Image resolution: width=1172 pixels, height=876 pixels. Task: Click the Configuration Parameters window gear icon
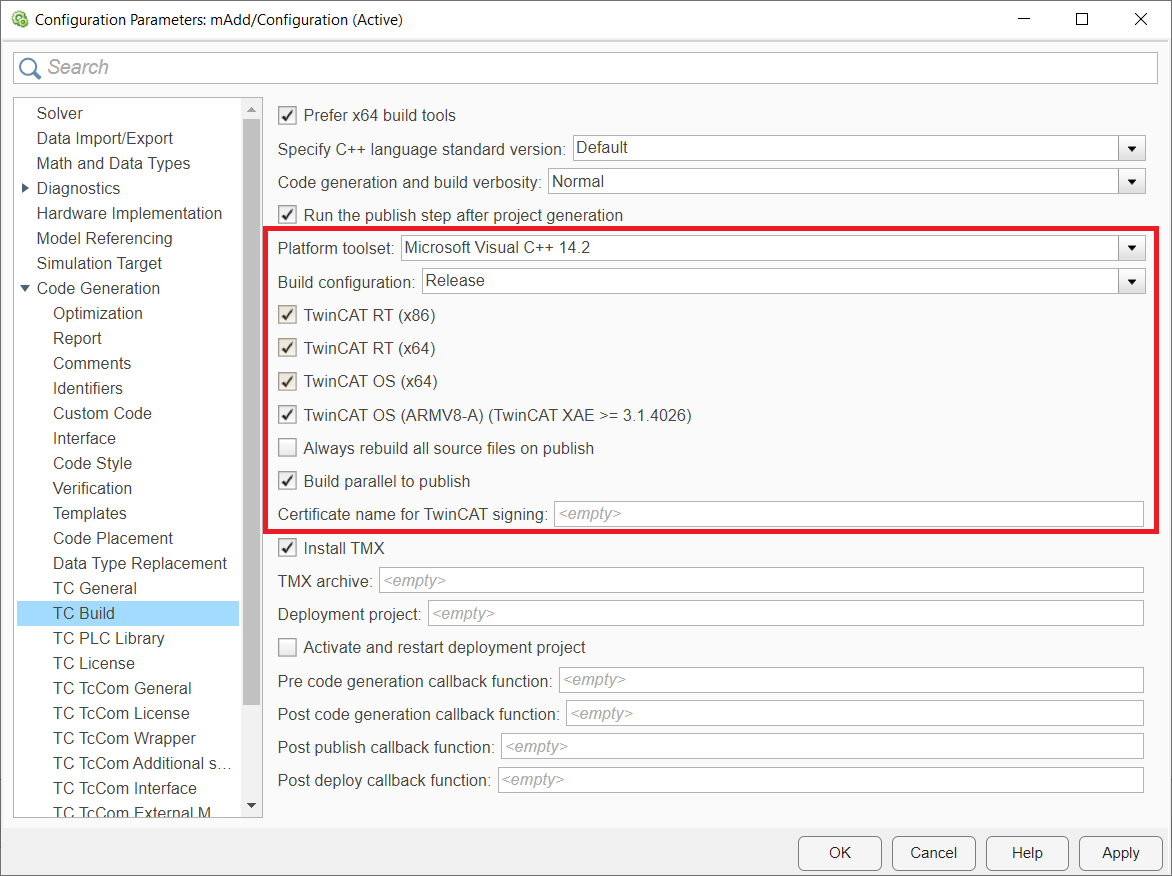pyautogui.click(x=19, y=19)
